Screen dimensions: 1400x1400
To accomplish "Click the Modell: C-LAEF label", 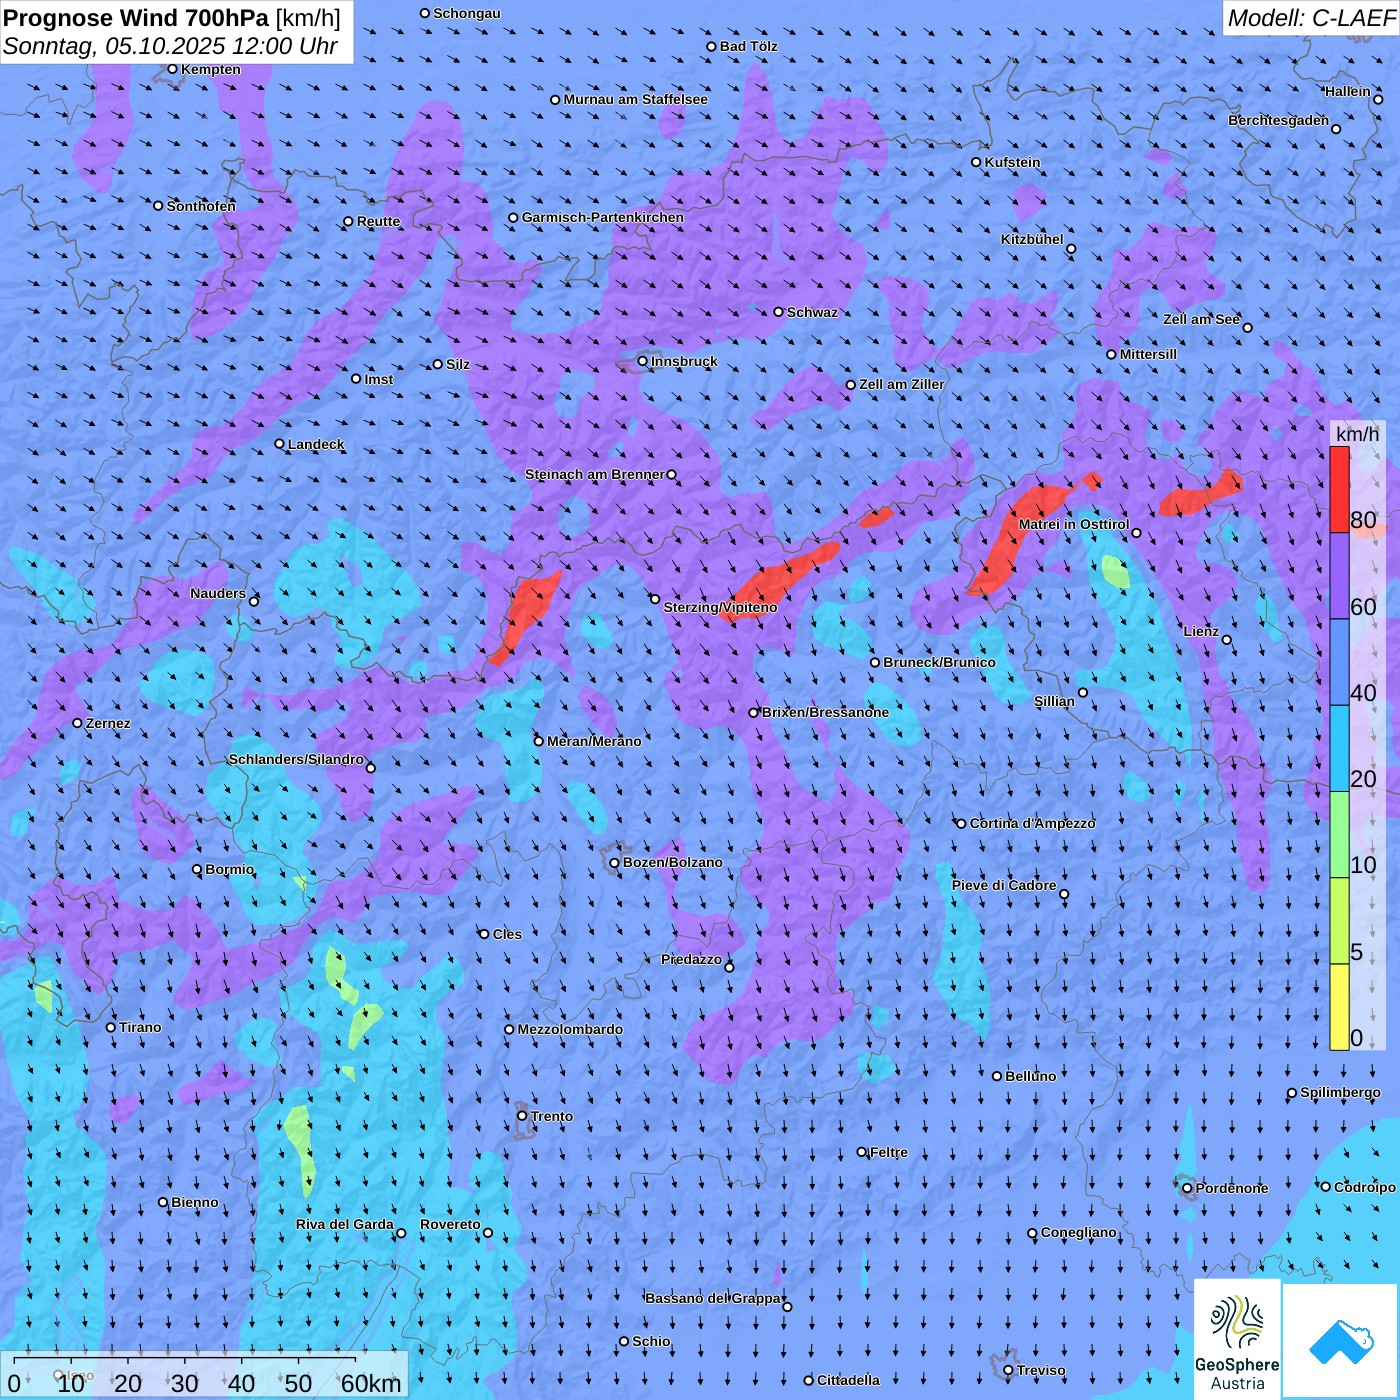I will tap(1310, 18).
